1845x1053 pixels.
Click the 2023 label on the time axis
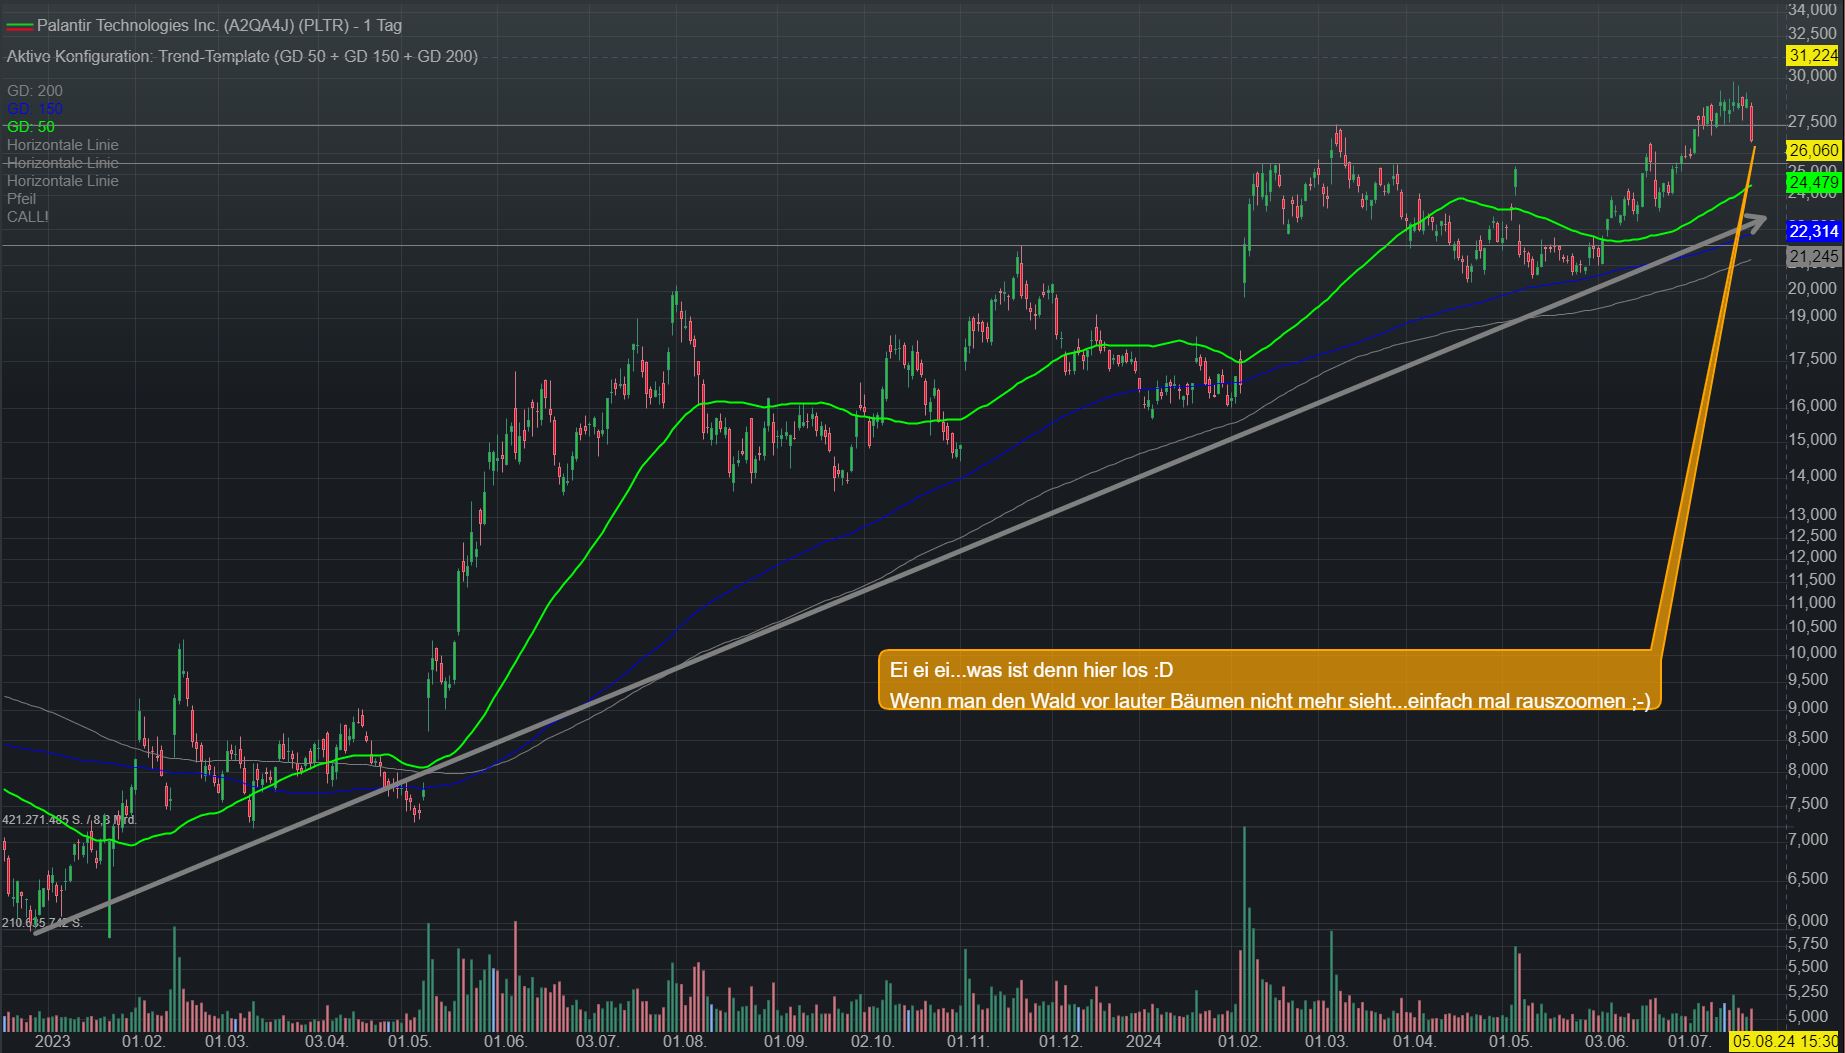(x=52, y=1042)
